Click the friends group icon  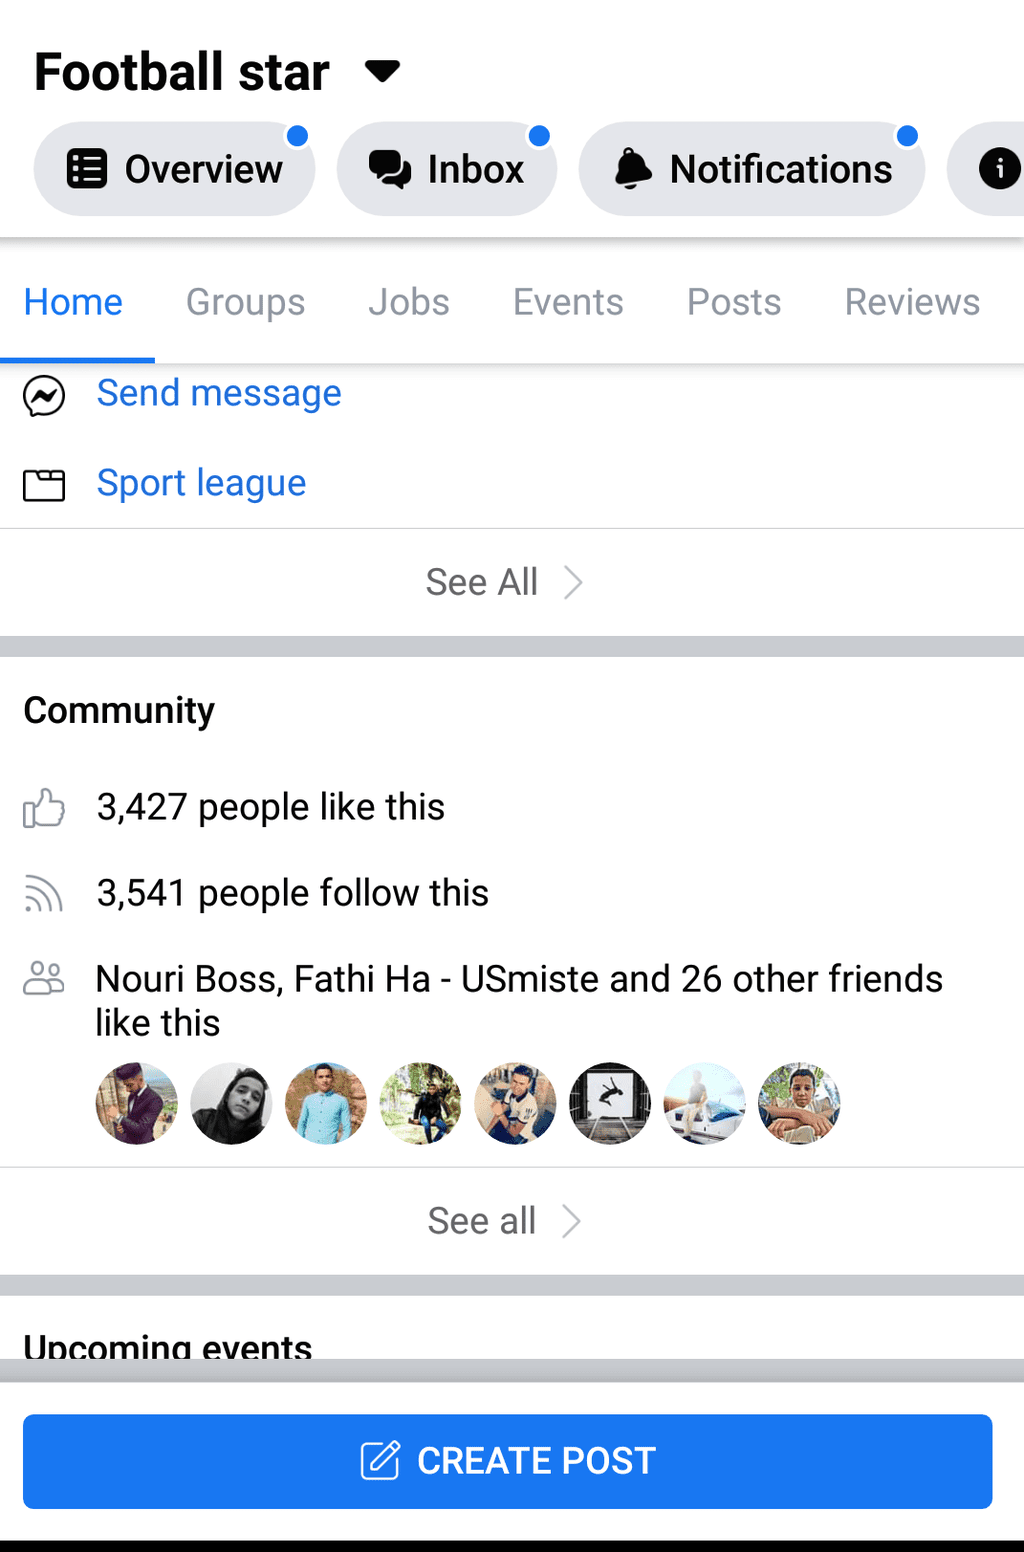click(44, 978)
